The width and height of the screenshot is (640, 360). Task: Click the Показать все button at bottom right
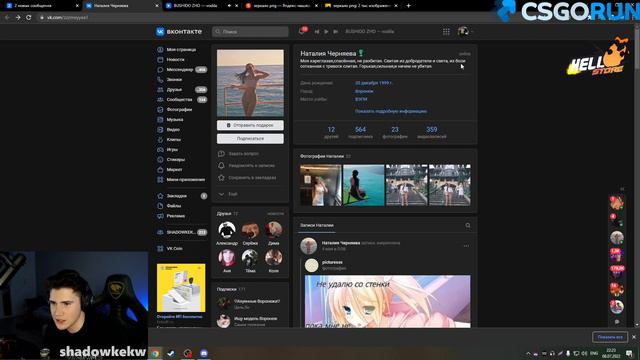(x=610, y=337)
